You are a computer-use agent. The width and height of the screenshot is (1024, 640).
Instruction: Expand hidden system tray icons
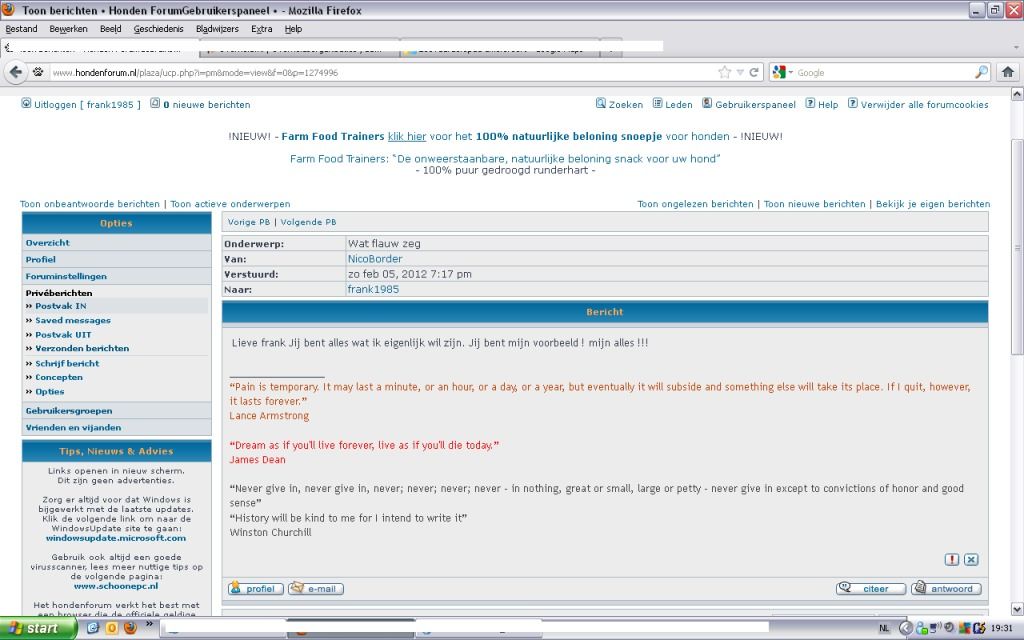(905, 628)
